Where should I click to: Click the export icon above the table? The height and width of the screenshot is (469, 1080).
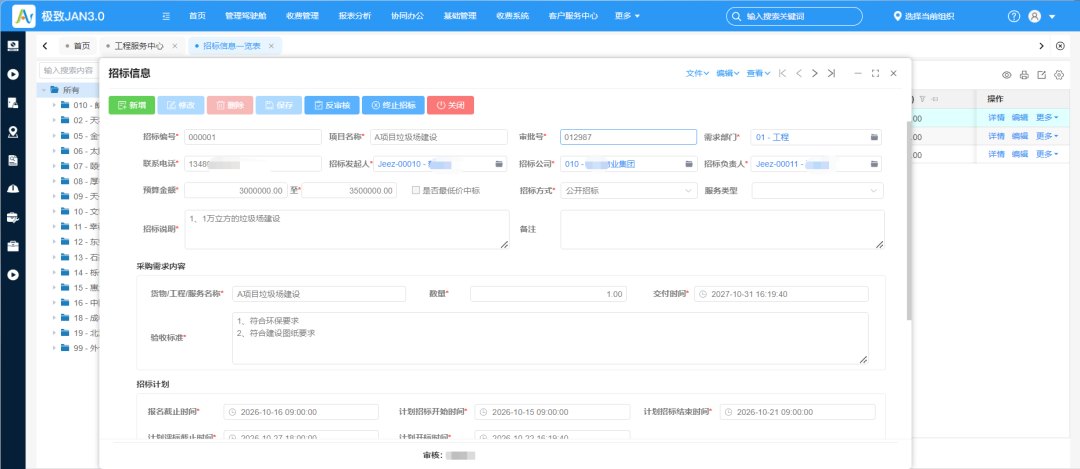1041,75
